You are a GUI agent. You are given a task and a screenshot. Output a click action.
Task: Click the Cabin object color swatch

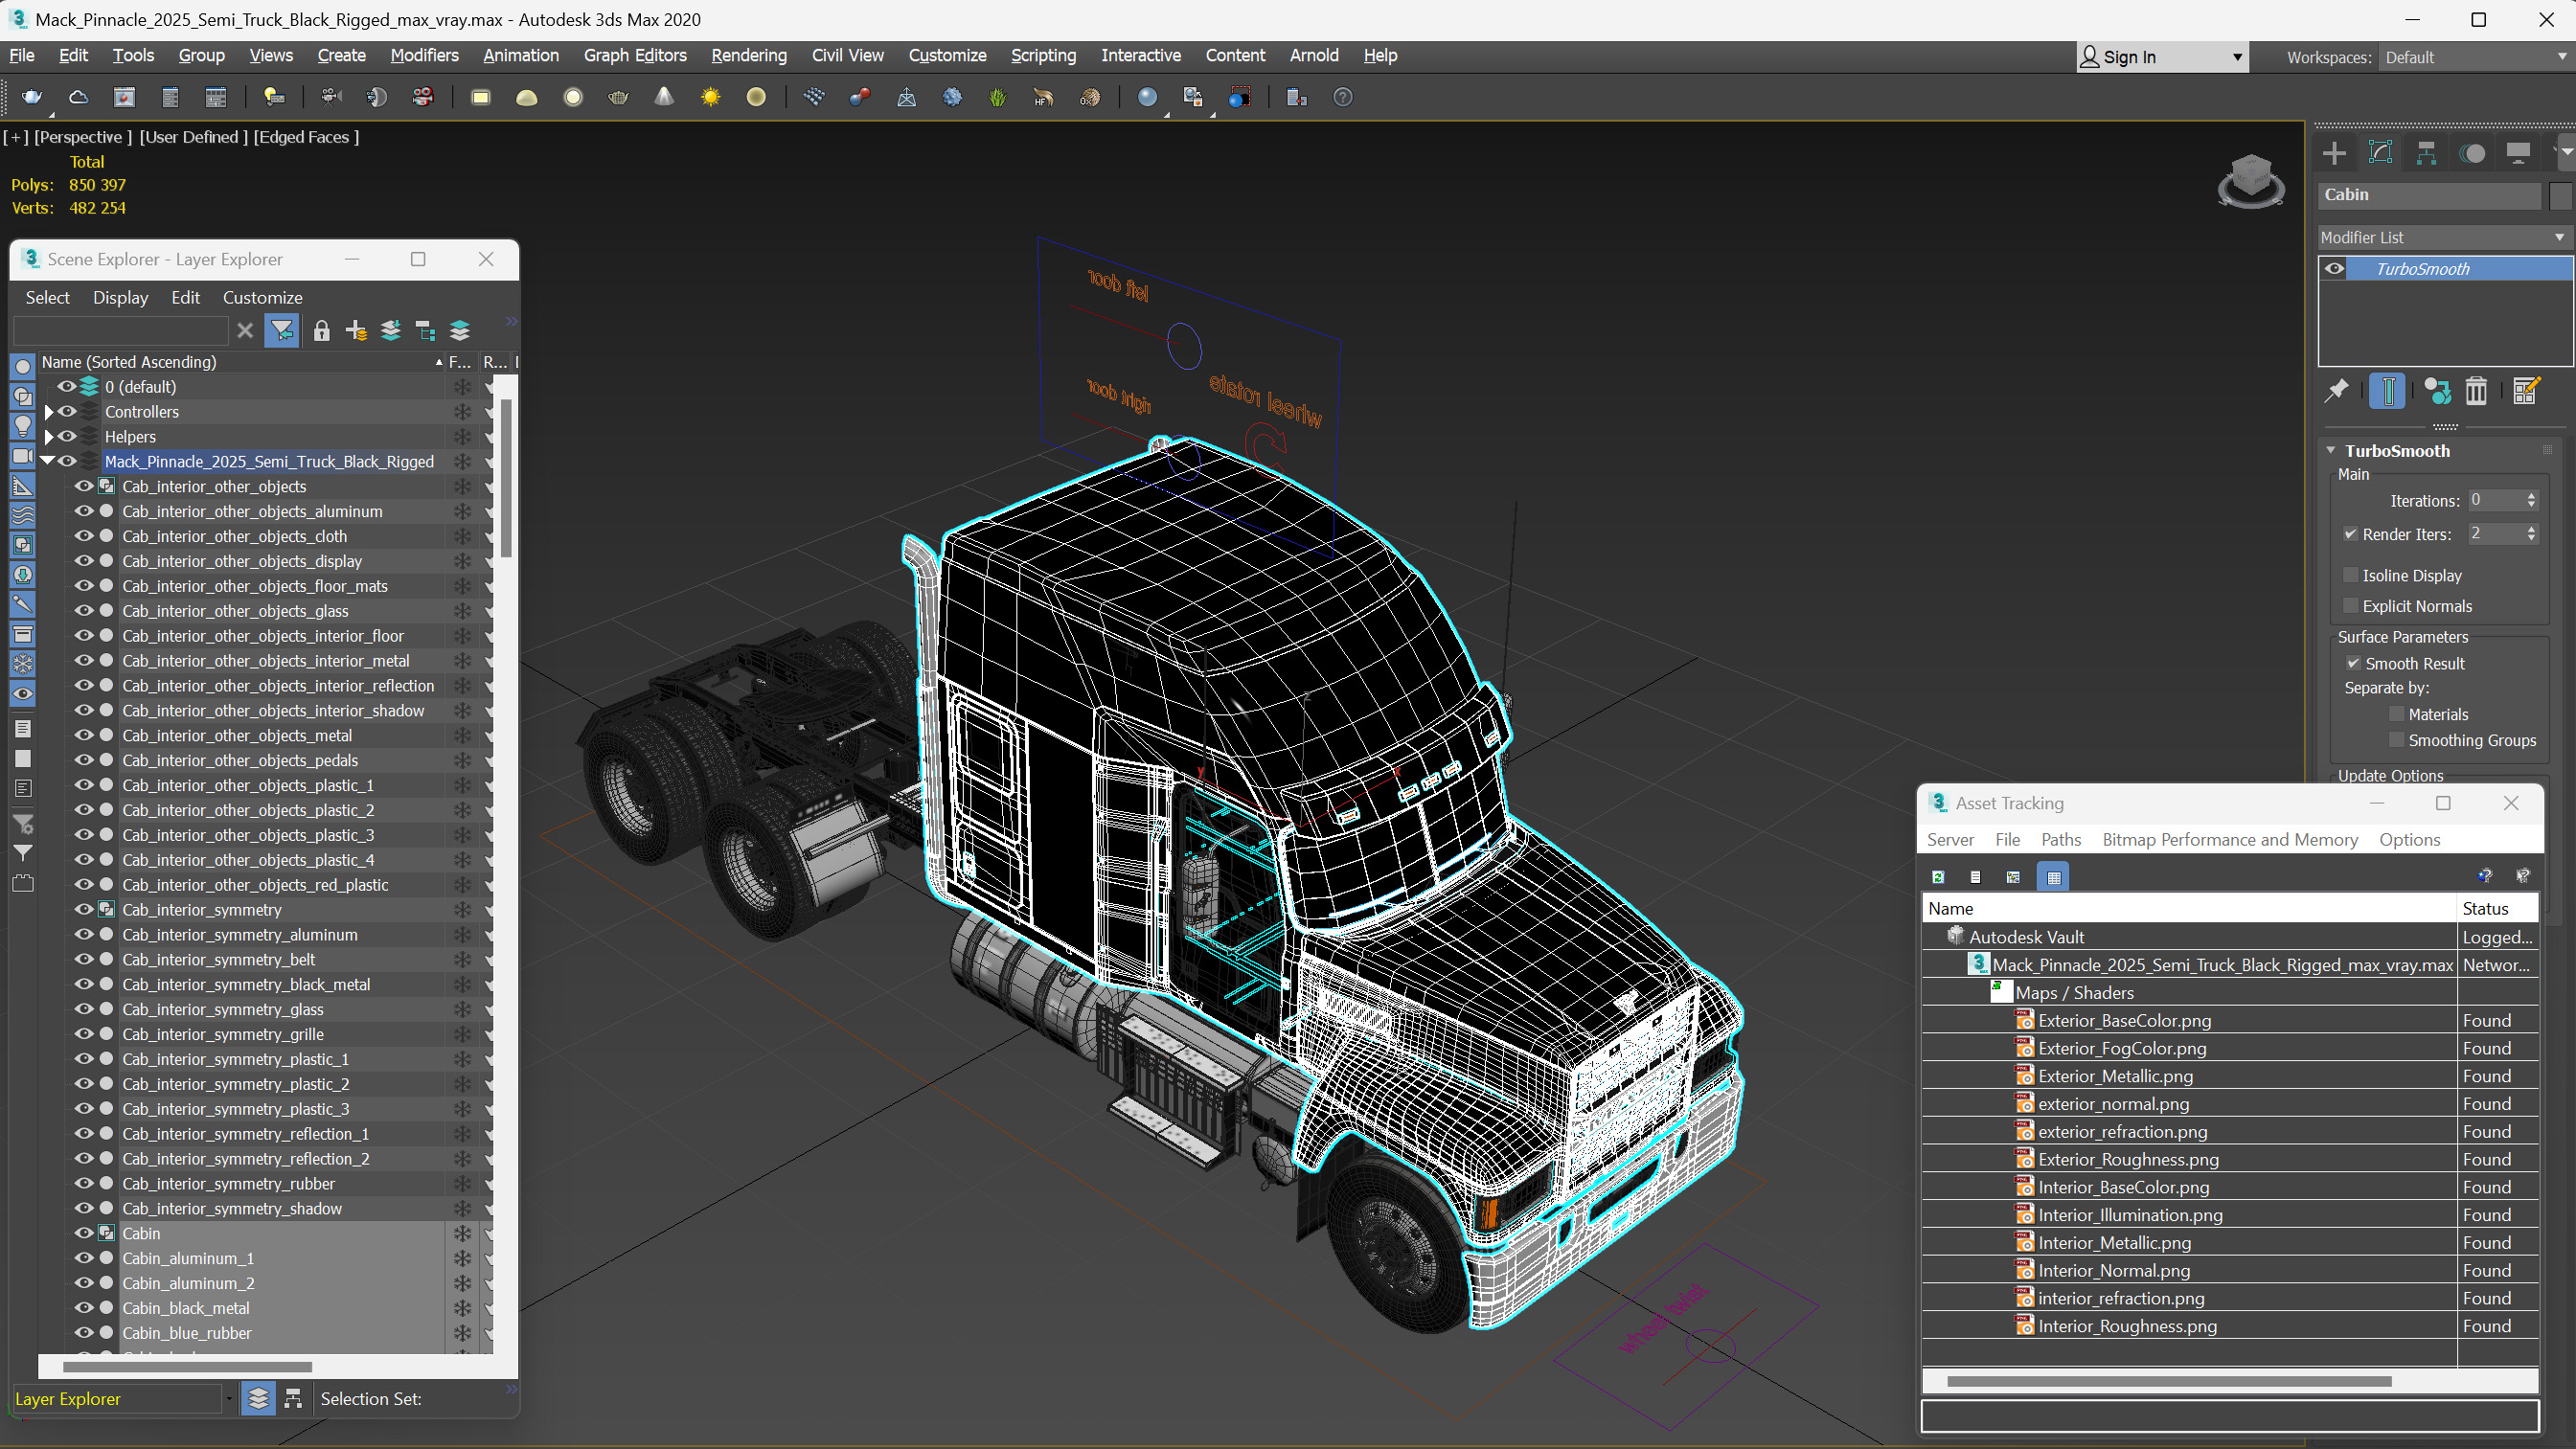point(2560,195)
